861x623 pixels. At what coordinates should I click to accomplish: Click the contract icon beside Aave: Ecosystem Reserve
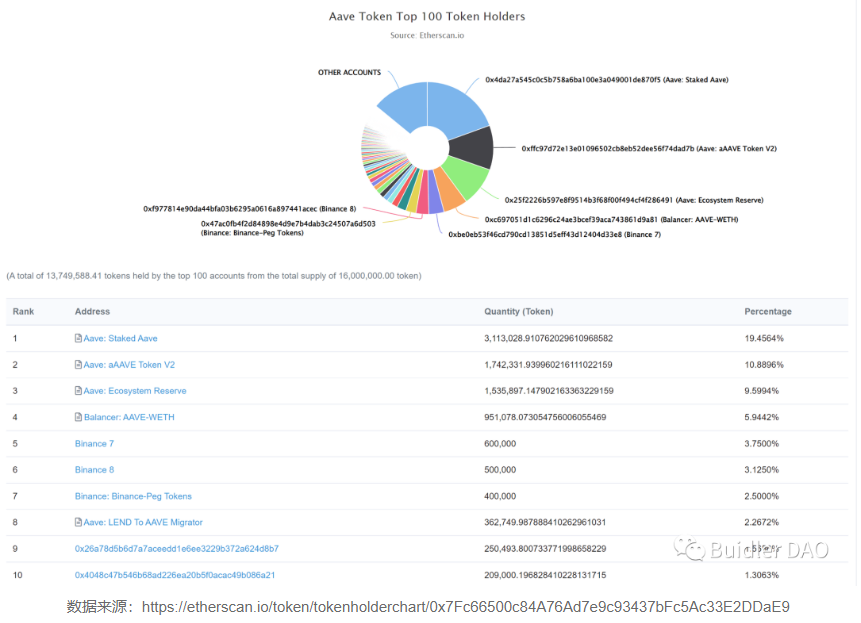click(x=79, y=391)
